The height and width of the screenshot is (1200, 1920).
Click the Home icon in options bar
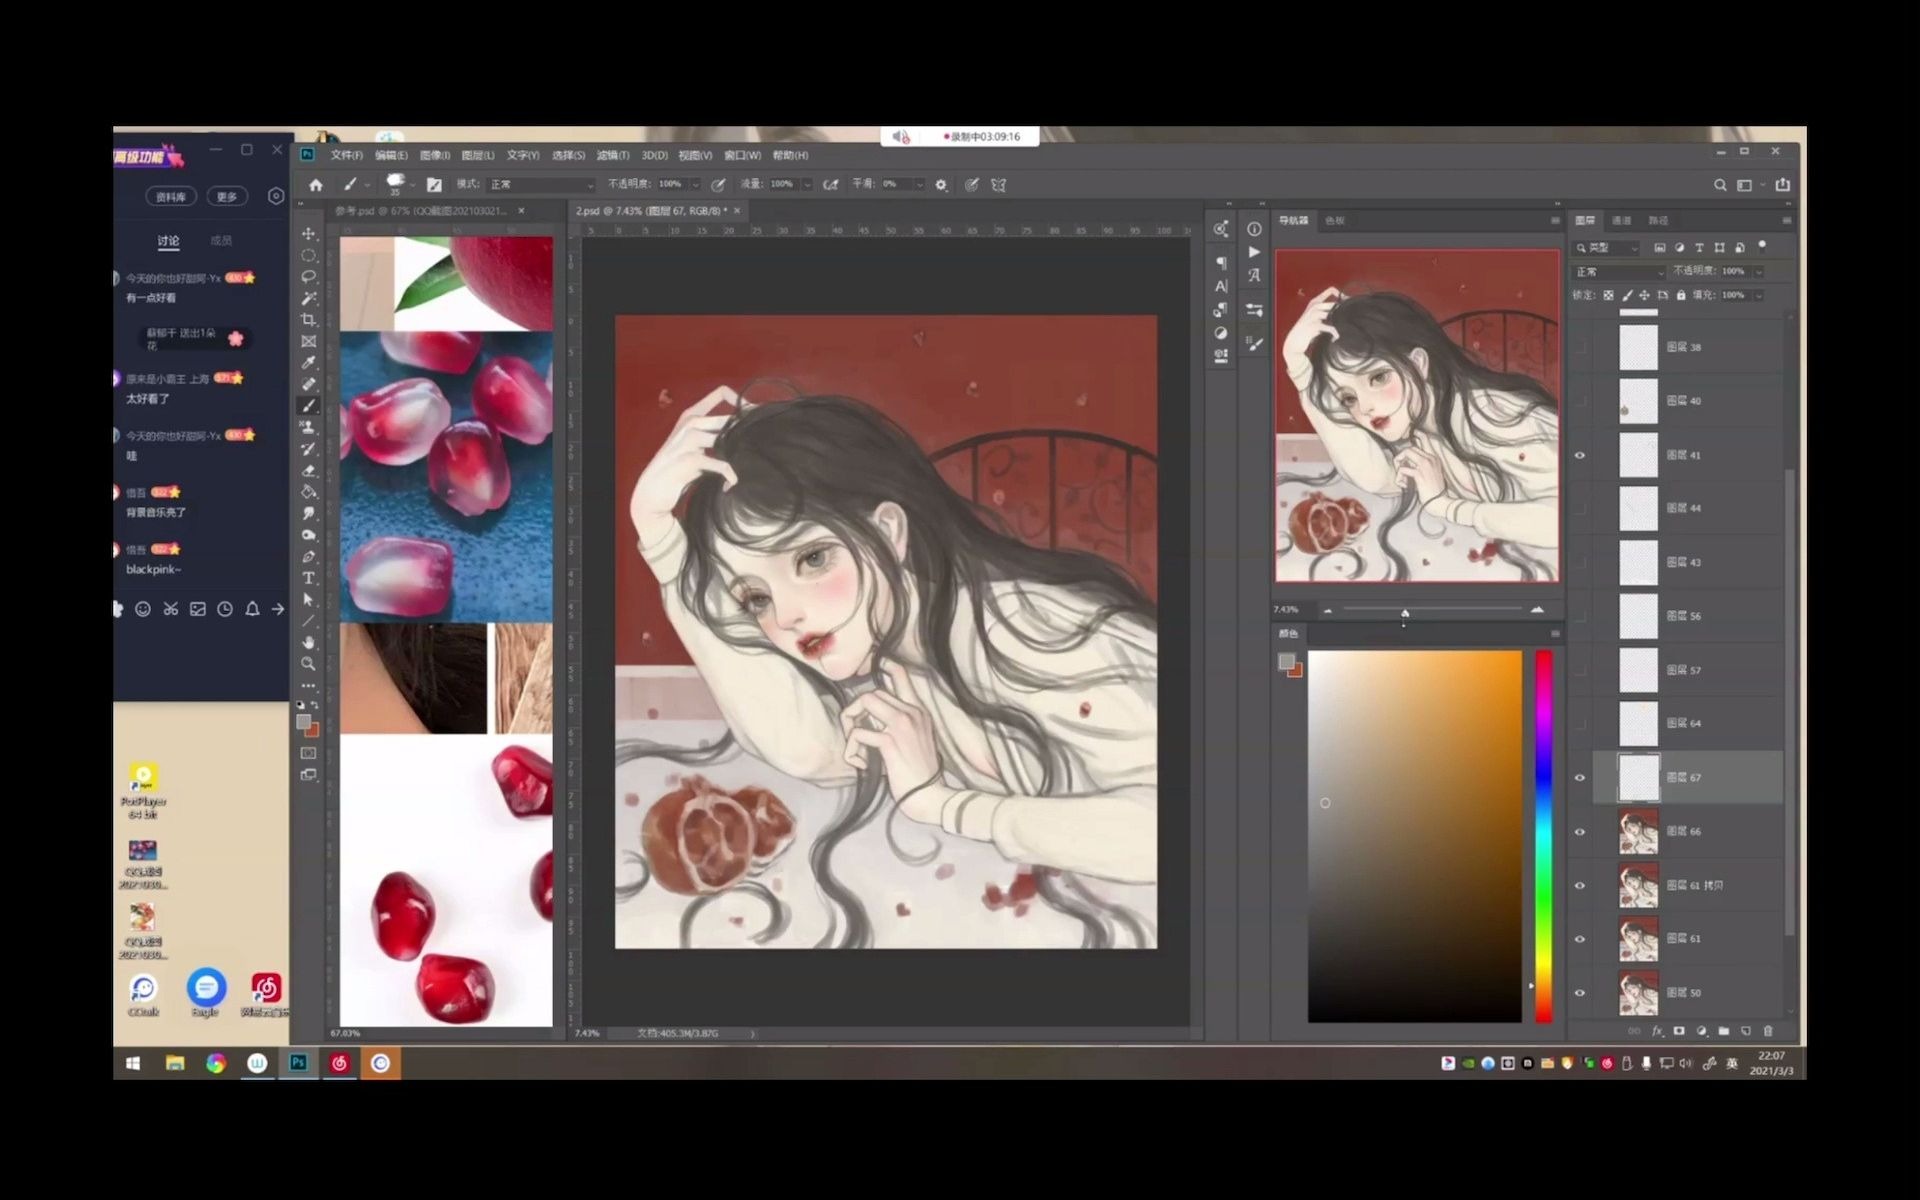316,185
